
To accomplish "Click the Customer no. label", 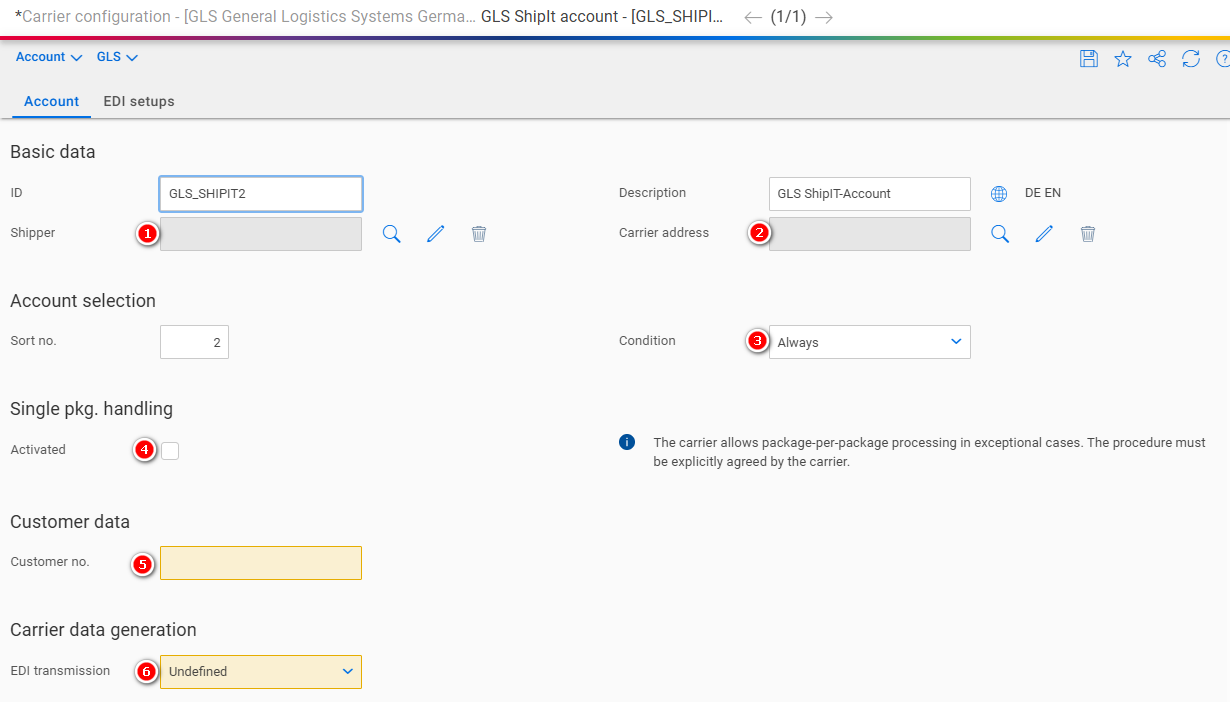I will click(x=50, y=562).
